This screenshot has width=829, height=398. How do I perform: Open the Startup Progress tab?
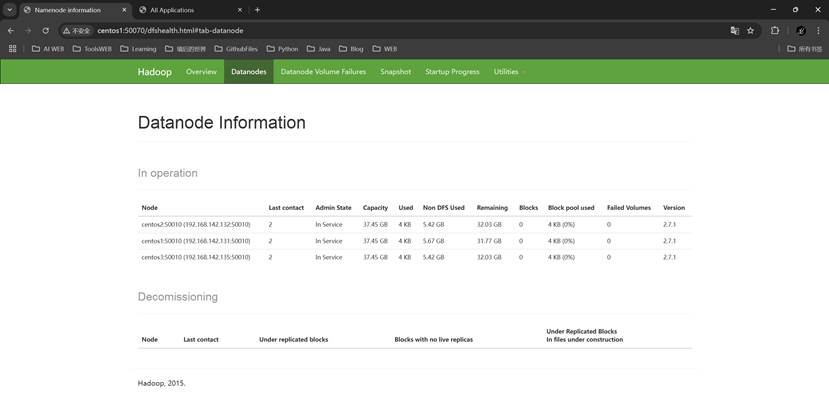pyautogui.click(x=452, y=71)
